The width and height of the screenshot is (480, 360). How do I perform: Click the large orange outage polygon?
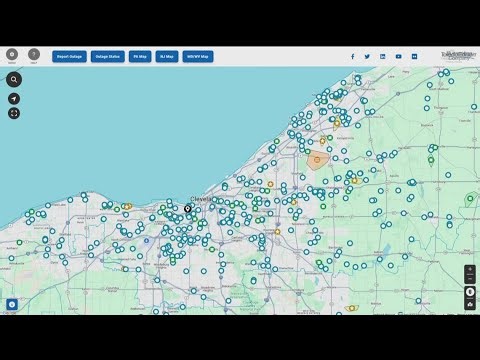[317, 160]
